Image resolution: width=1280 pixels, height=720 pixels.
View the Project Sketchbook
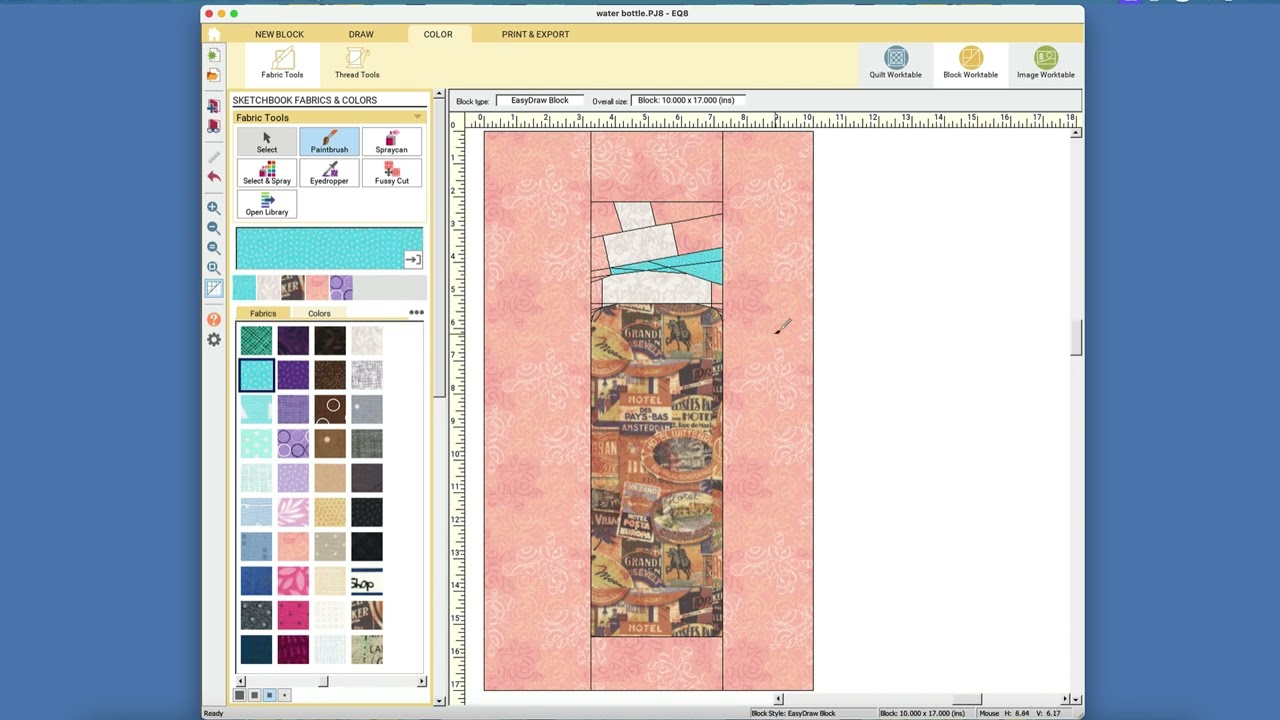point(213,126)
